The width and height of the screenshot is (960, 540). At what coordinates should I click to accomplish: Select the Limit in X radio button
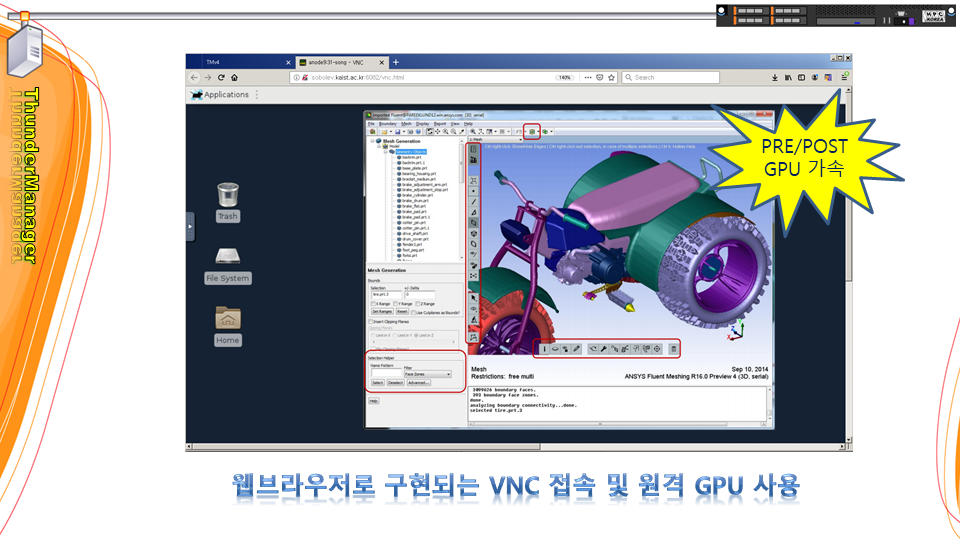pos(373,336)
